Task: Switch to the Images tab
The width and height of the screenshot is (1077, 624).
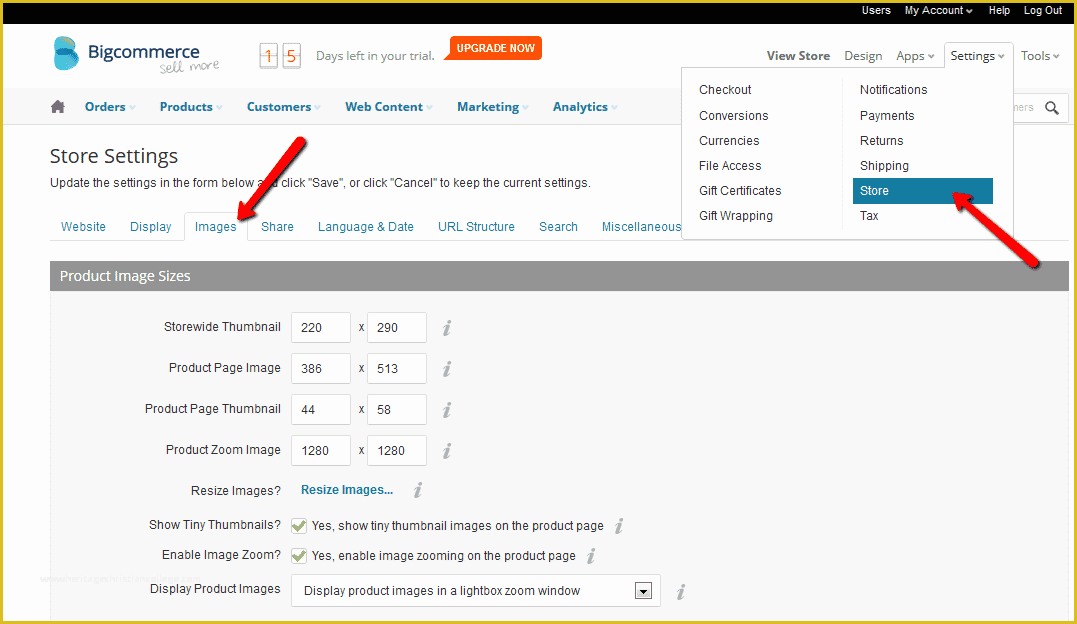Action: tap(215, 227)
